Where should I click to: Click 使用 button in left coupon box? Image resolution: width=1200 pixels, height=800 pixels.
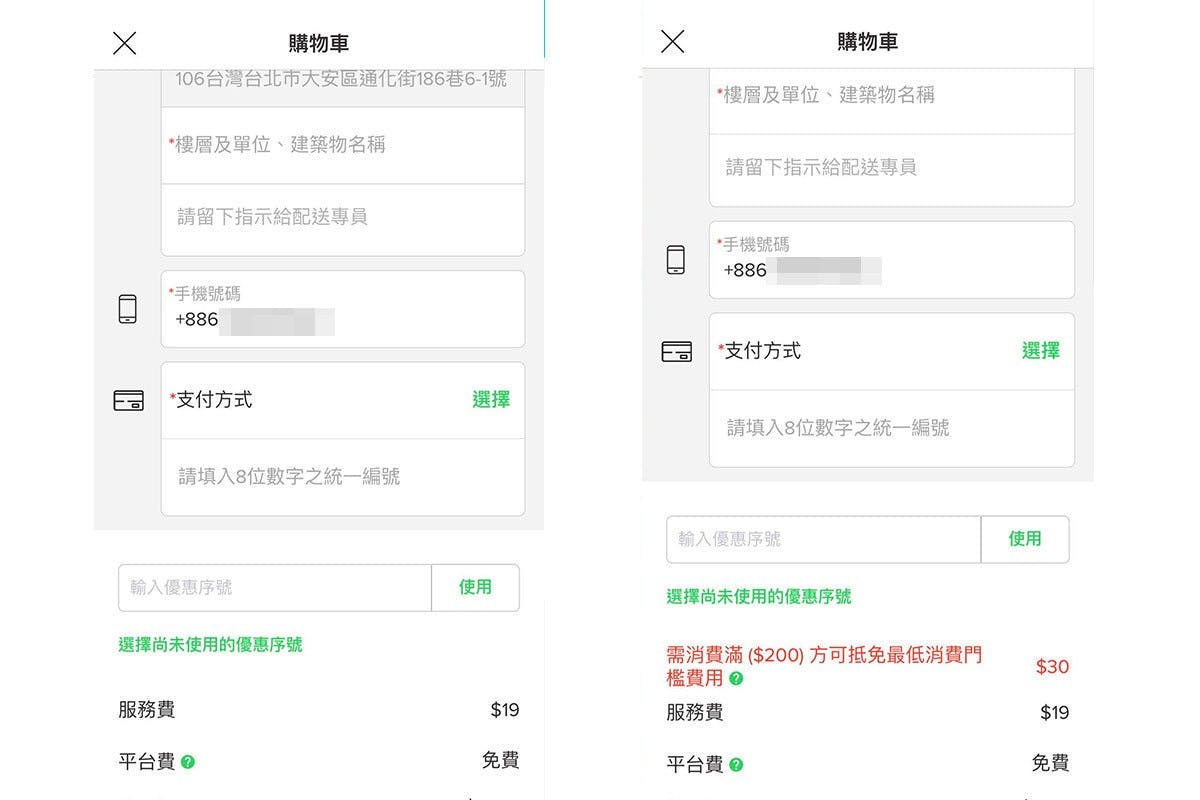click(476, 587)
